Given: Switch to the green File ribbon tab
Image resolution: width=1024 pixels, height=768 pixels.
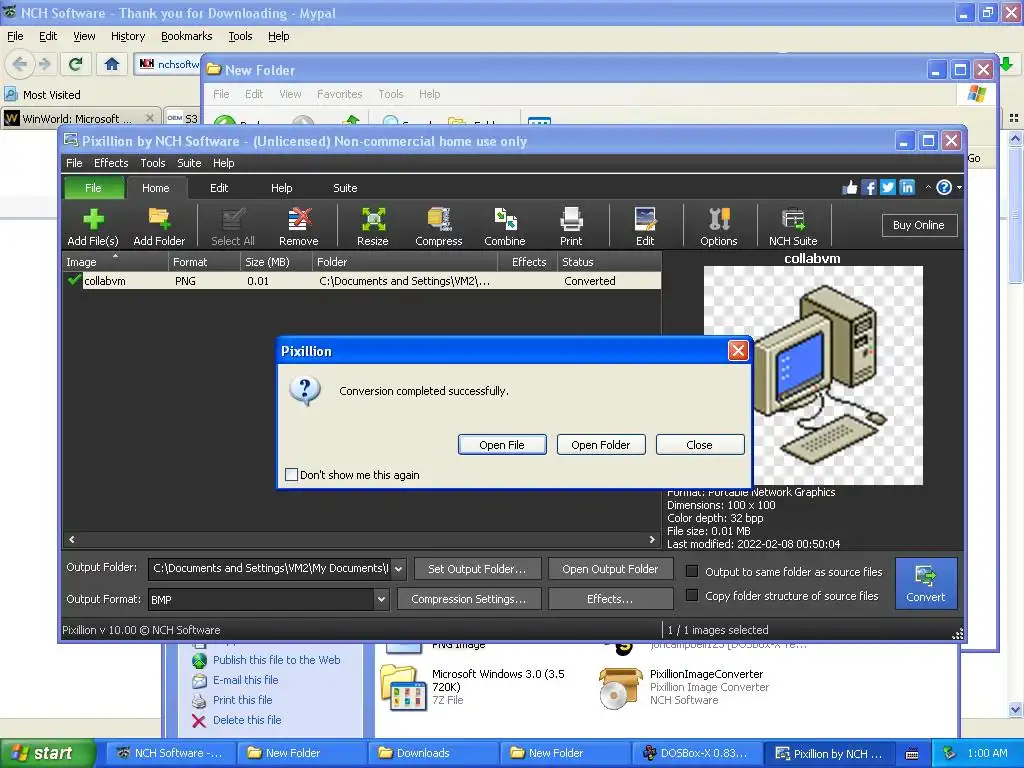Looking at the screenshot, I should [93, 188].
